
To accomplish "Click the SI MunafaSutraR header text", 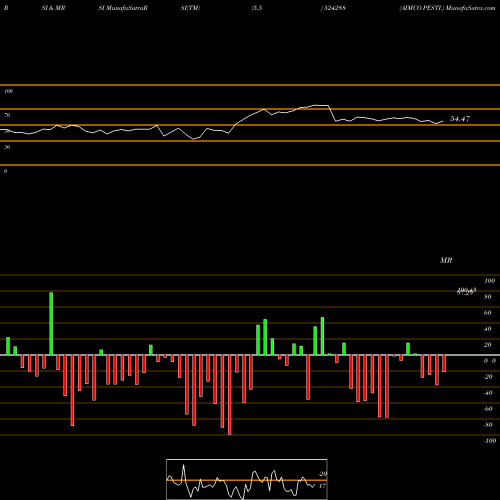I will [123, 8].
